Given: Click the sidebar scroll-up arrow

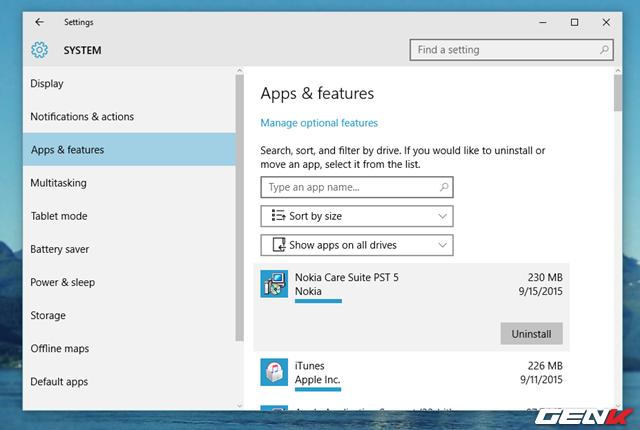Looking at the screenshot, I should coord(240,71).
